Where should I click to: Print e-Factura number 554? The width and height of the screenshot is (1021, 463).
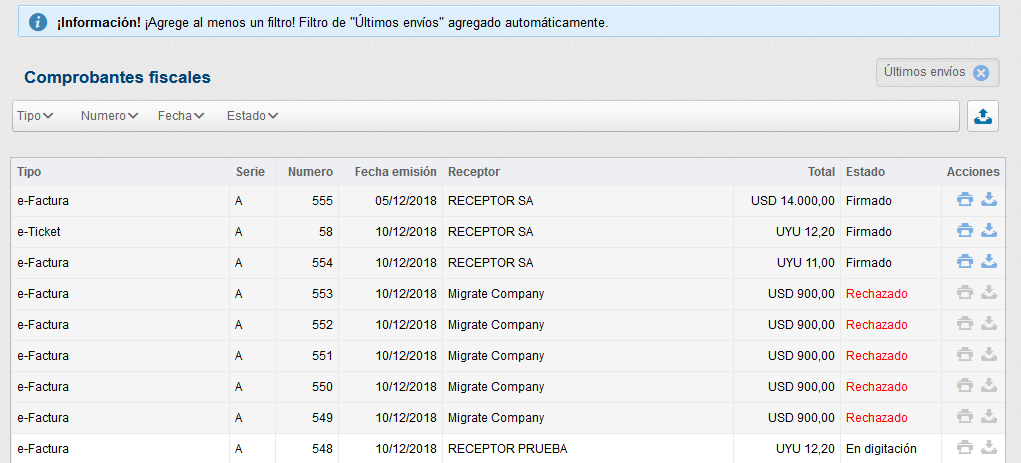965,262
